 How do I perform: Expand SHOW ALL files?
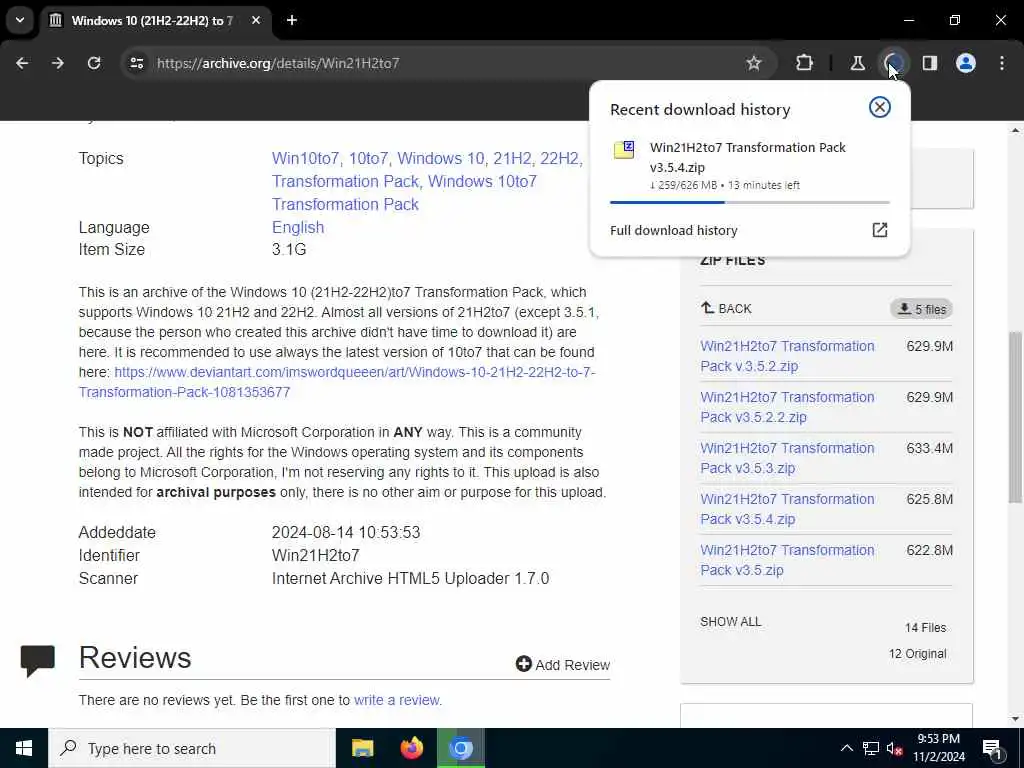point(731,622)
